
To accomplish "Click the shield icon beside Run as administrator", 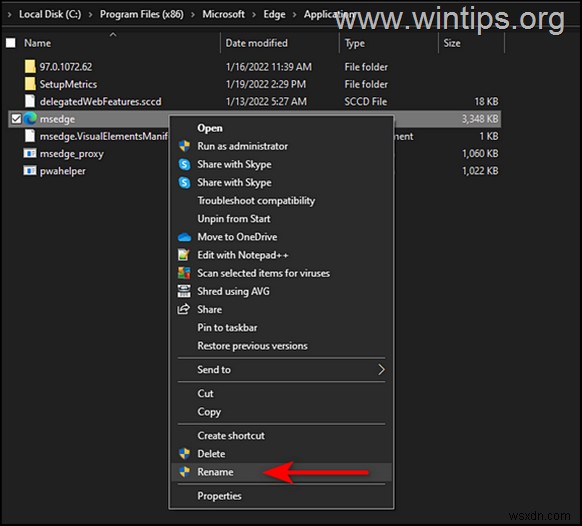I will click(184, 146).
